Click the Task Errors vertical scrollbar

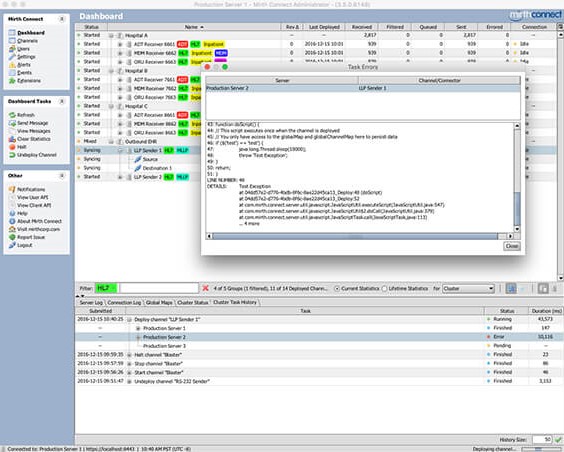(517, 177)
